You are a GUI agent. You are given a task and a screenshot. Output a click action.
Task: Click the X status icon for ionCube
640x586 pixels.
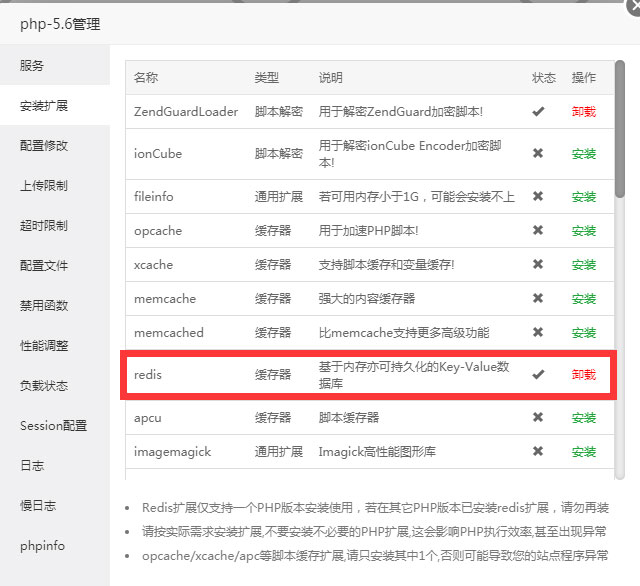pos(538,154)
